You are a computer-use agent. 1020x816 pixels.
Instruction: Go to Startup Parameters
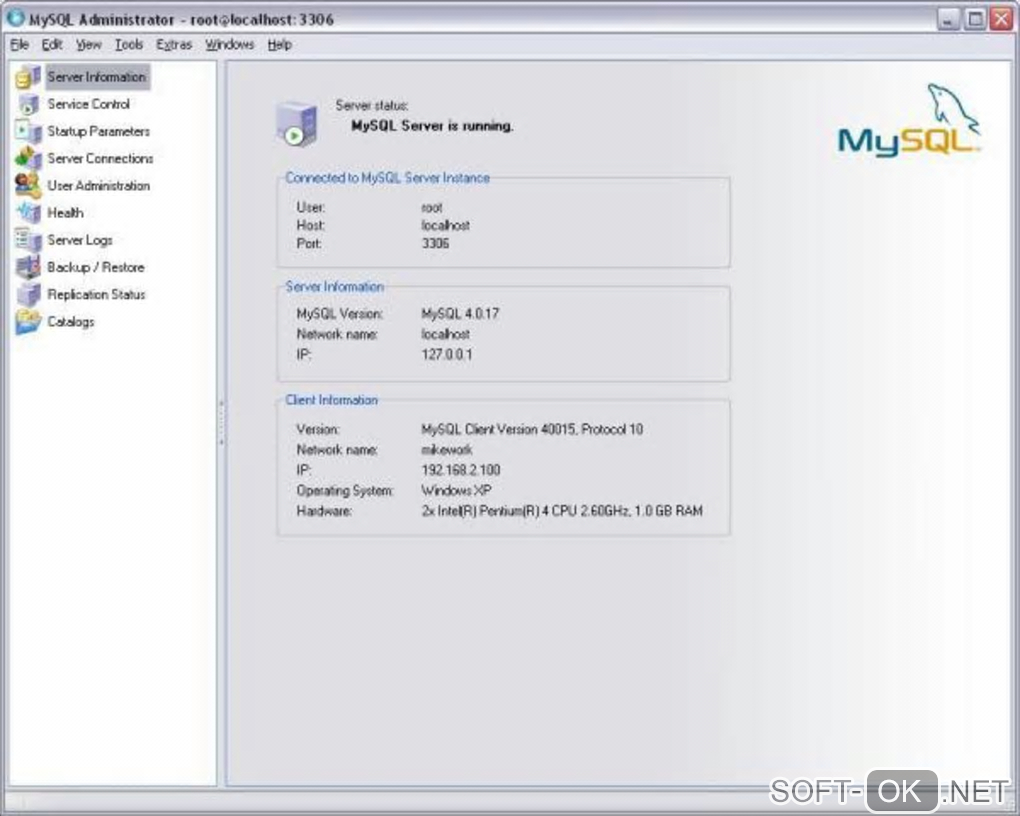[98, 131]
